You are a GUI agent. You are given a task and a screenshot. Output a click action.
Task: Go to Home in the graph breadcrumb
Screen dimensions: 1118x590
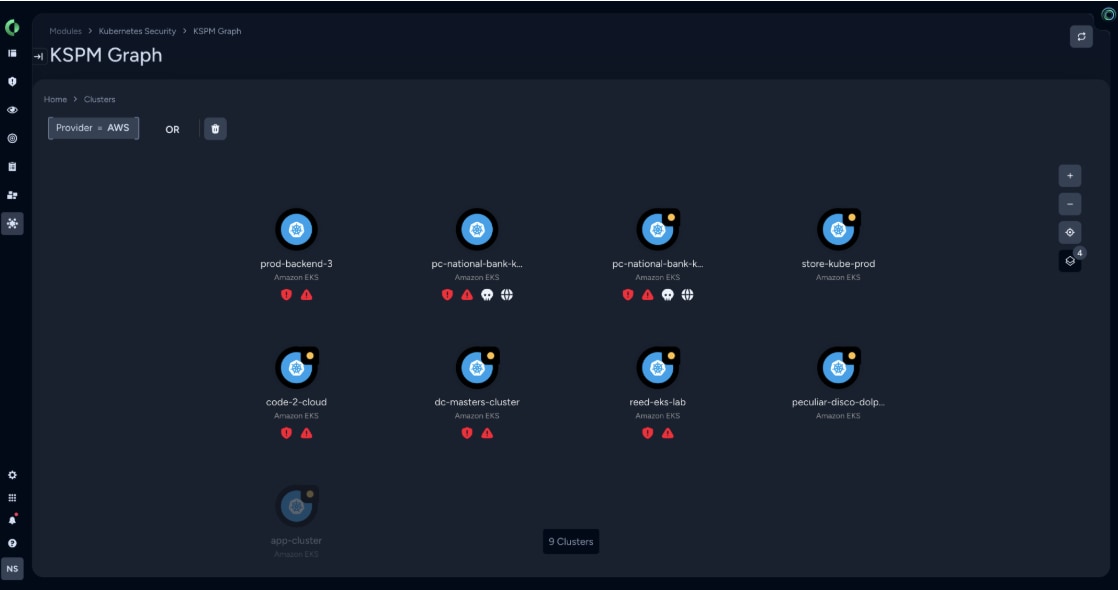pyautogui.click(x=55, y=99)
